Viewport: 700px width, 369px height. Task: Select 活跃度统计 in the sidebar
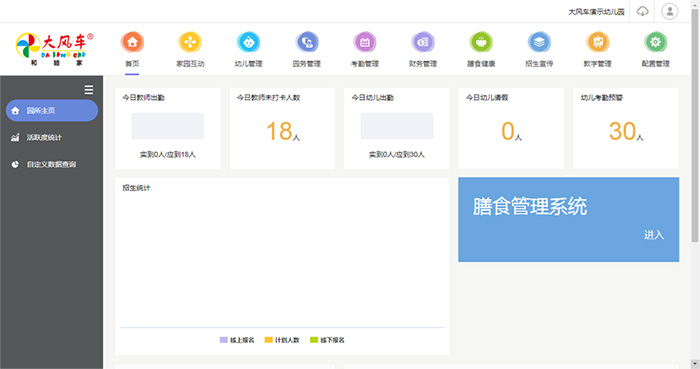[x=52, y=137]
